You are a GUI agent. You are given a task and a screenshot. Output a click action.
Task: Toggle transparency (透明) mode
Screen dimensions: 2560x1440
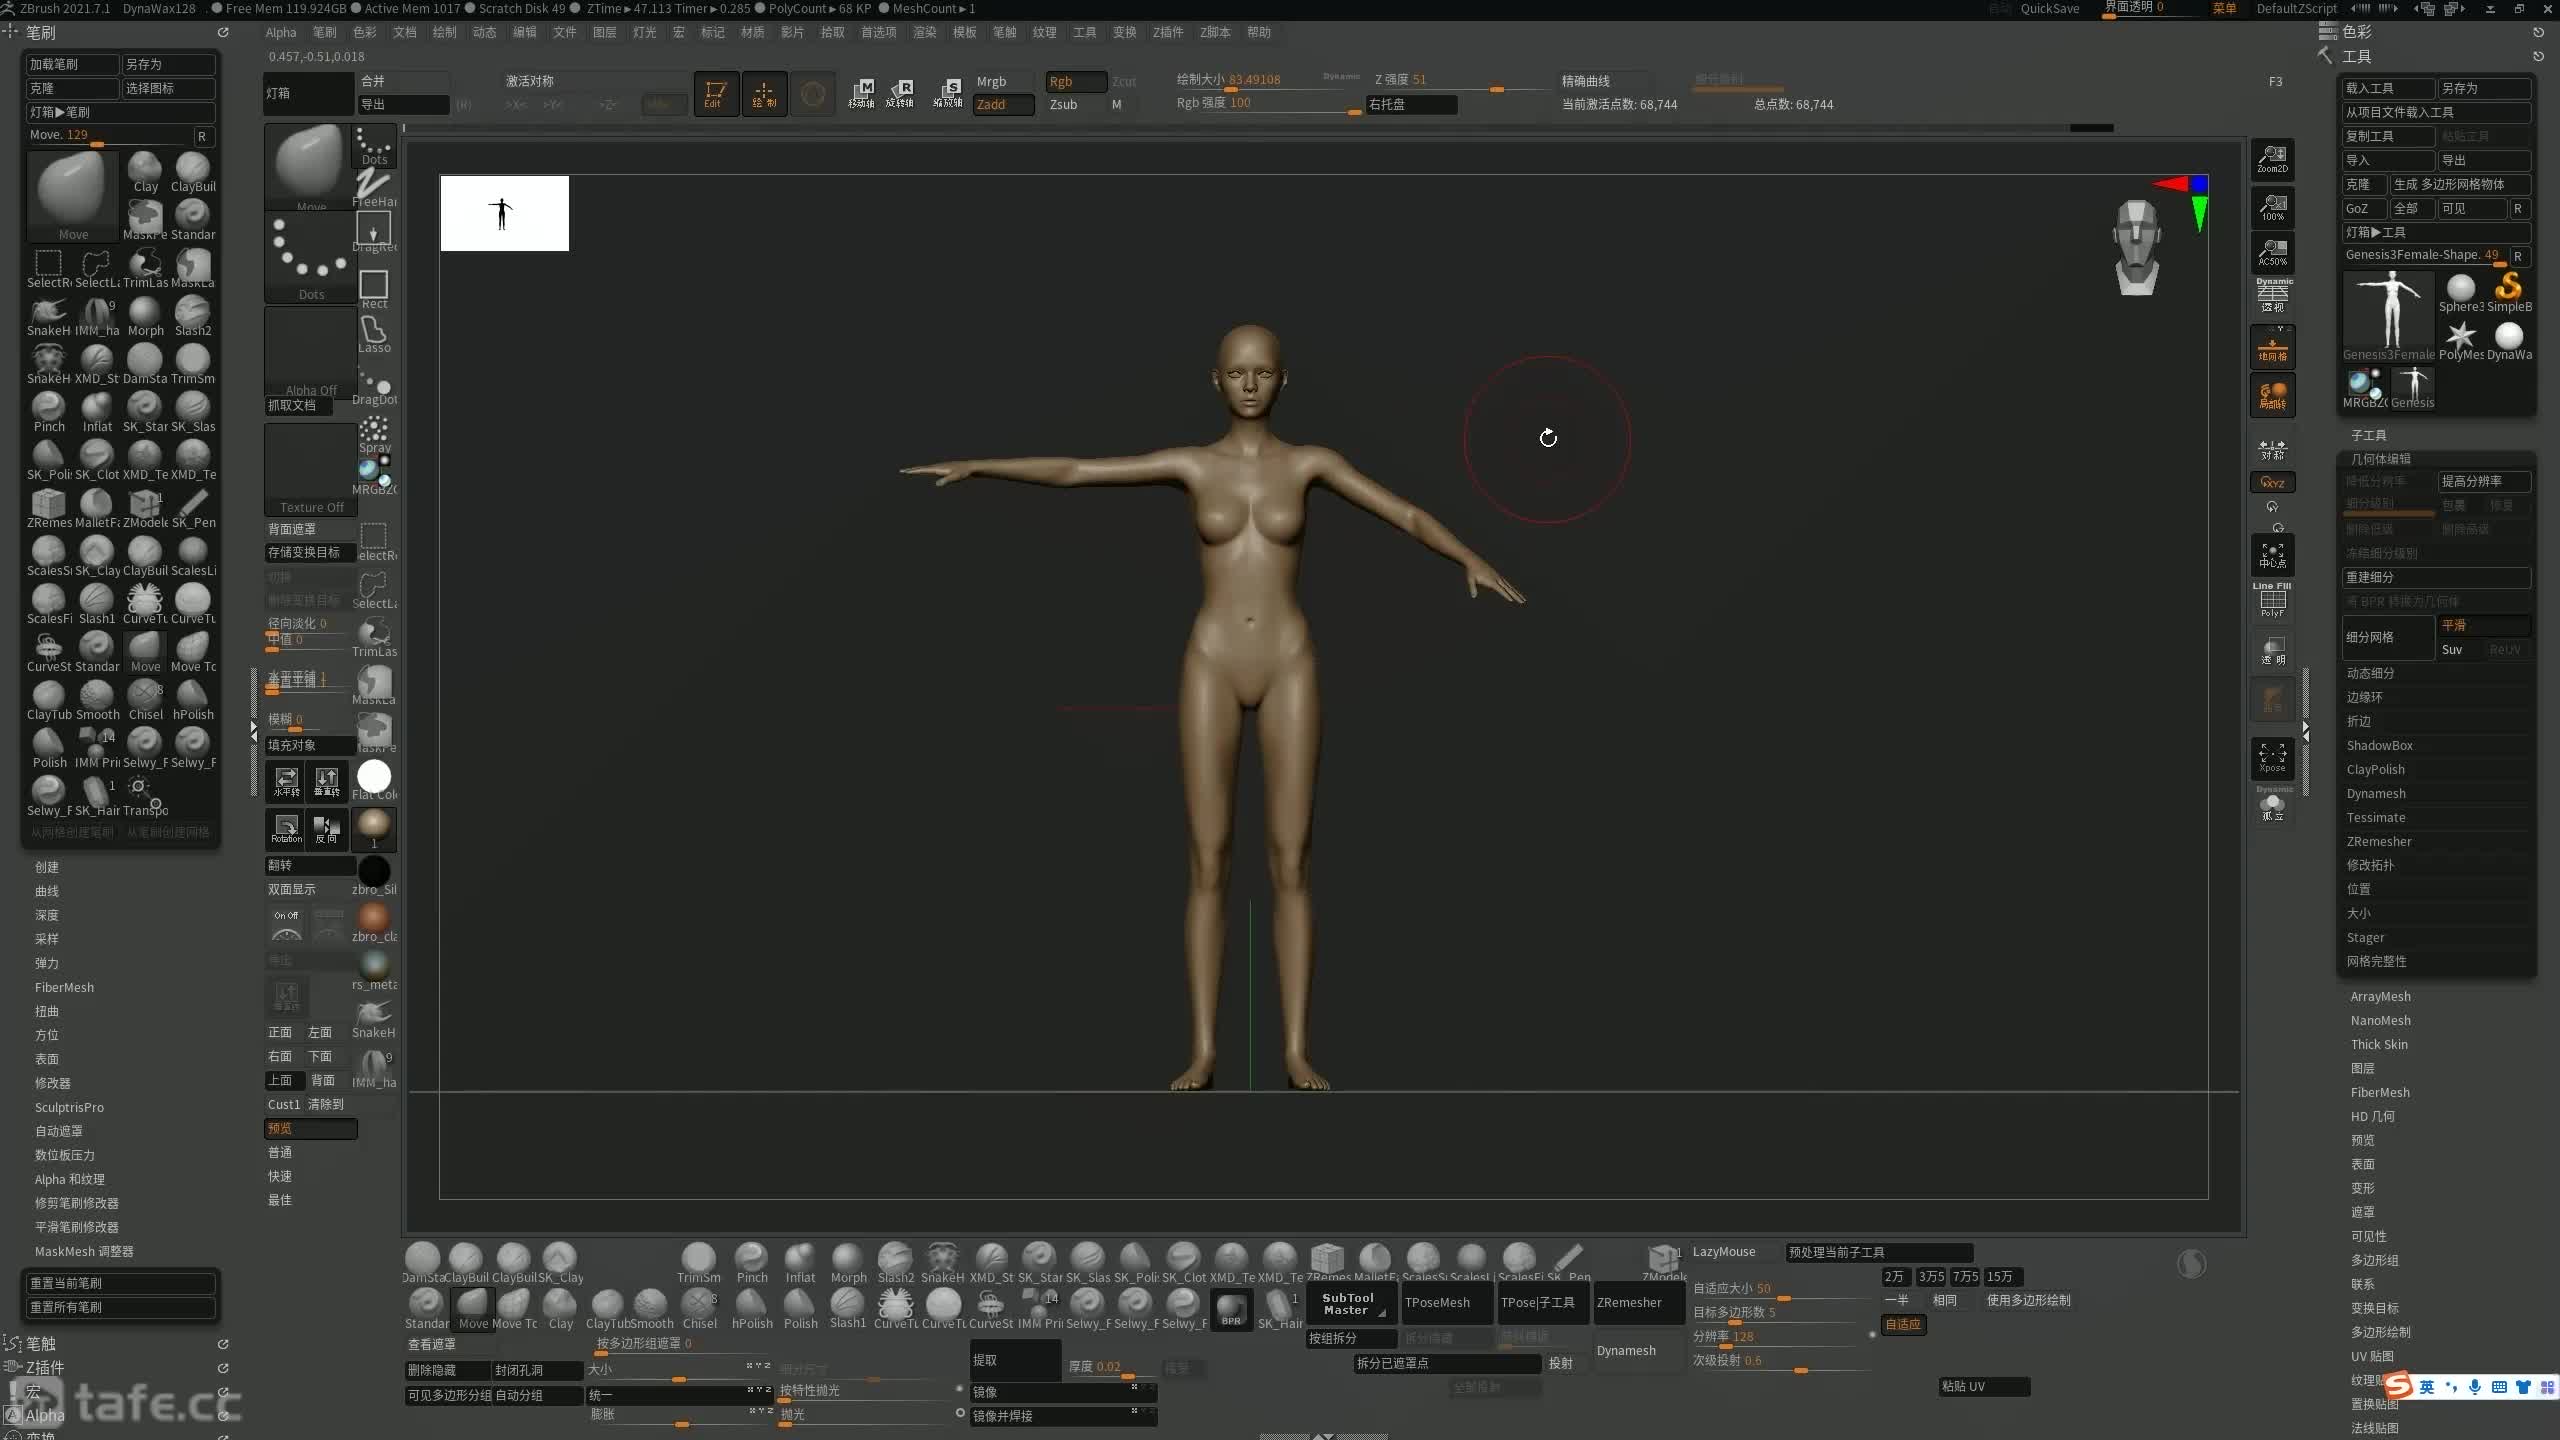click(2272, 651)
